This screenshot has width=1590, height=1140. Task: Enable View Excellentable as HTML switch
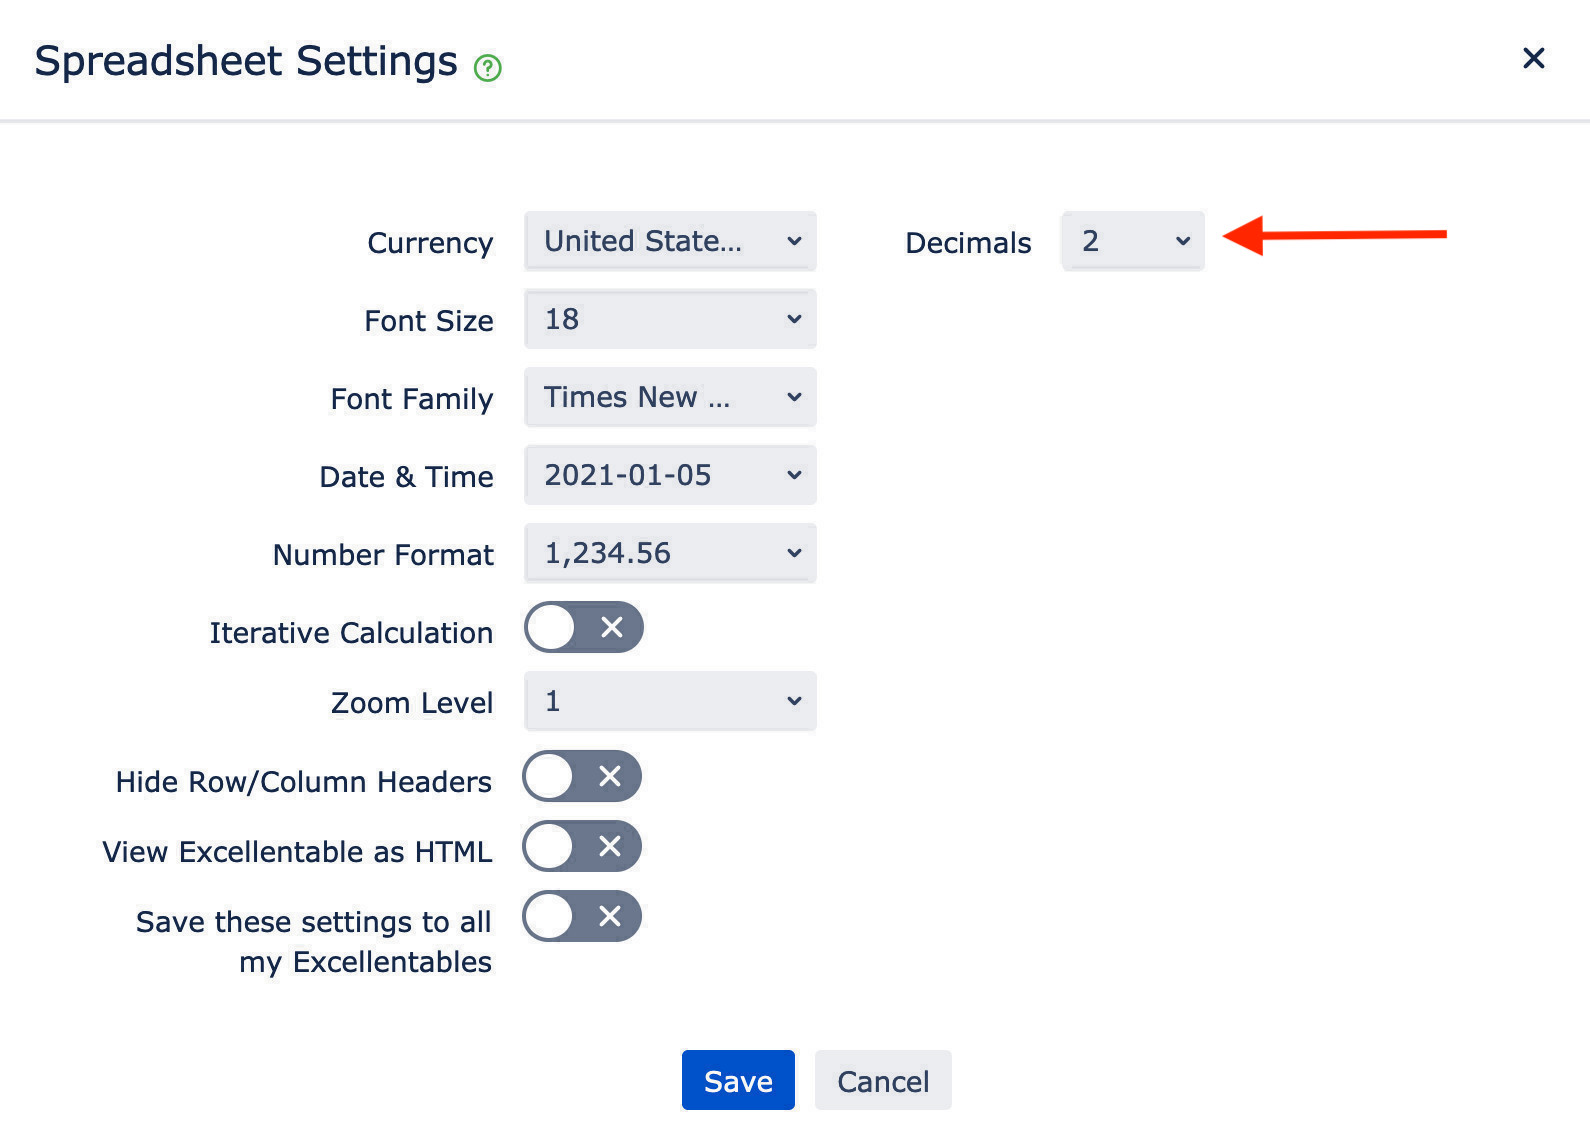coord(582,846)
